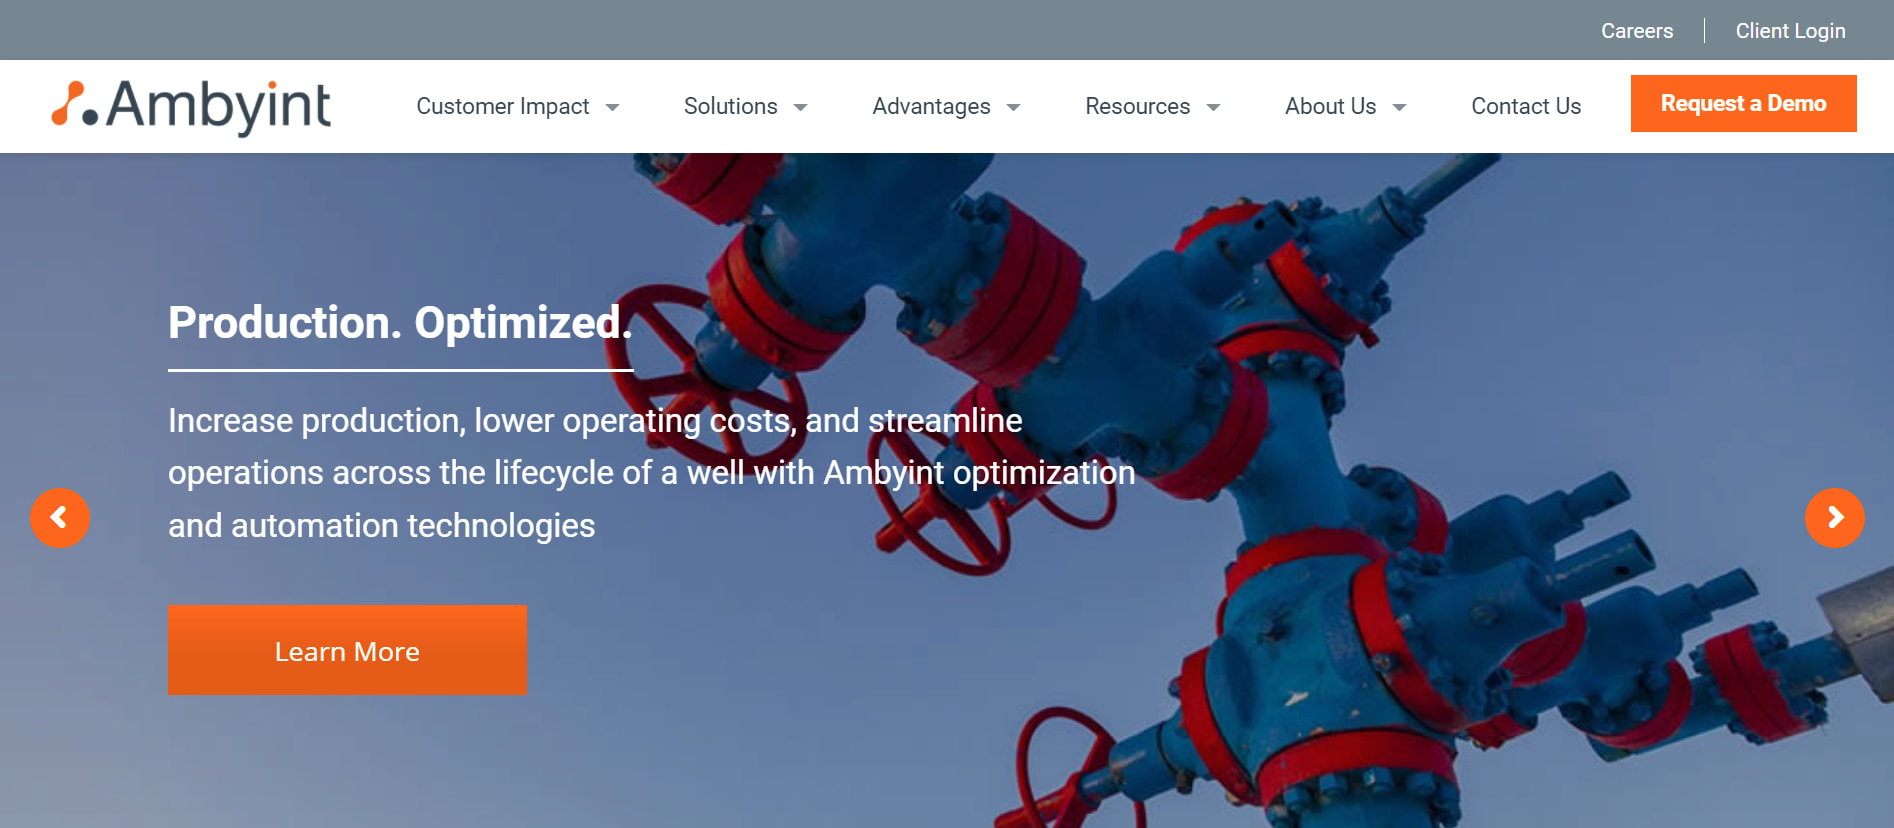
Task: Open the Client Login link
Action: (x=1791, y=31)
